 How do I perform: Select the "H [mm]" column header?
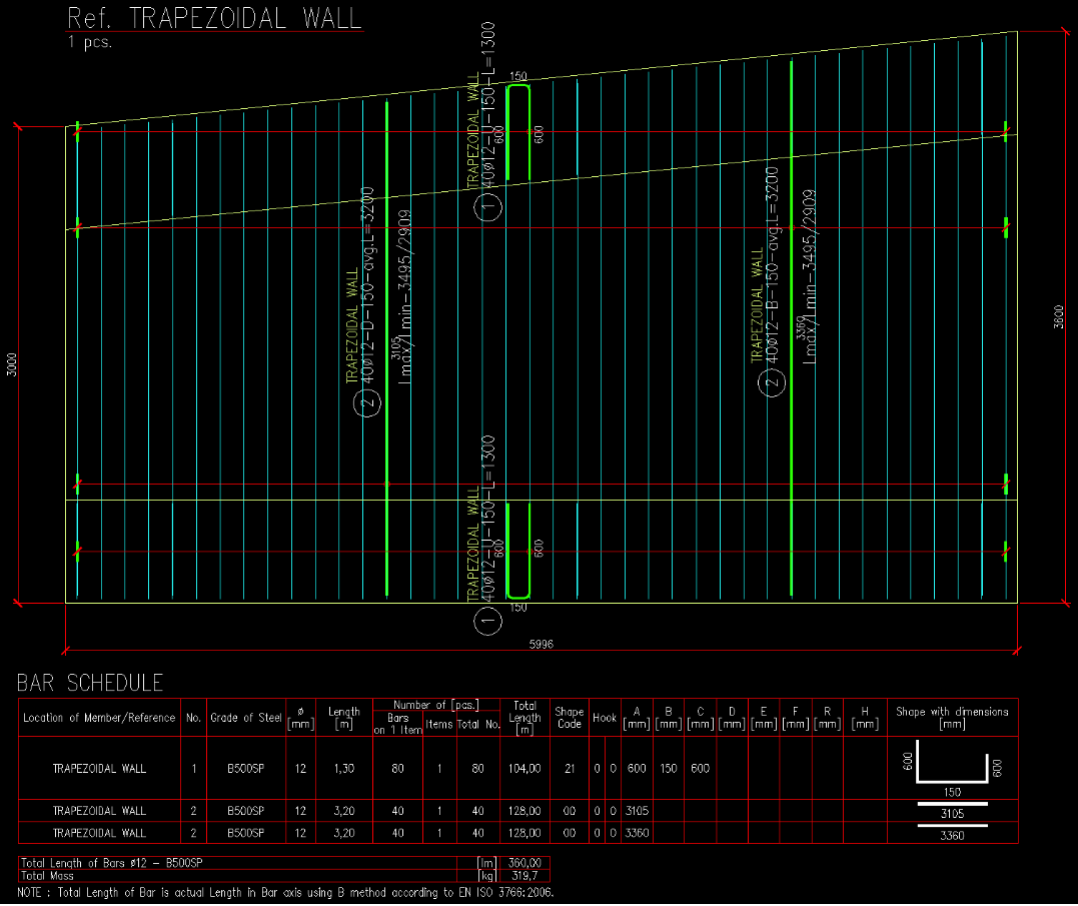pyautogui.click(x=865, y=718)
